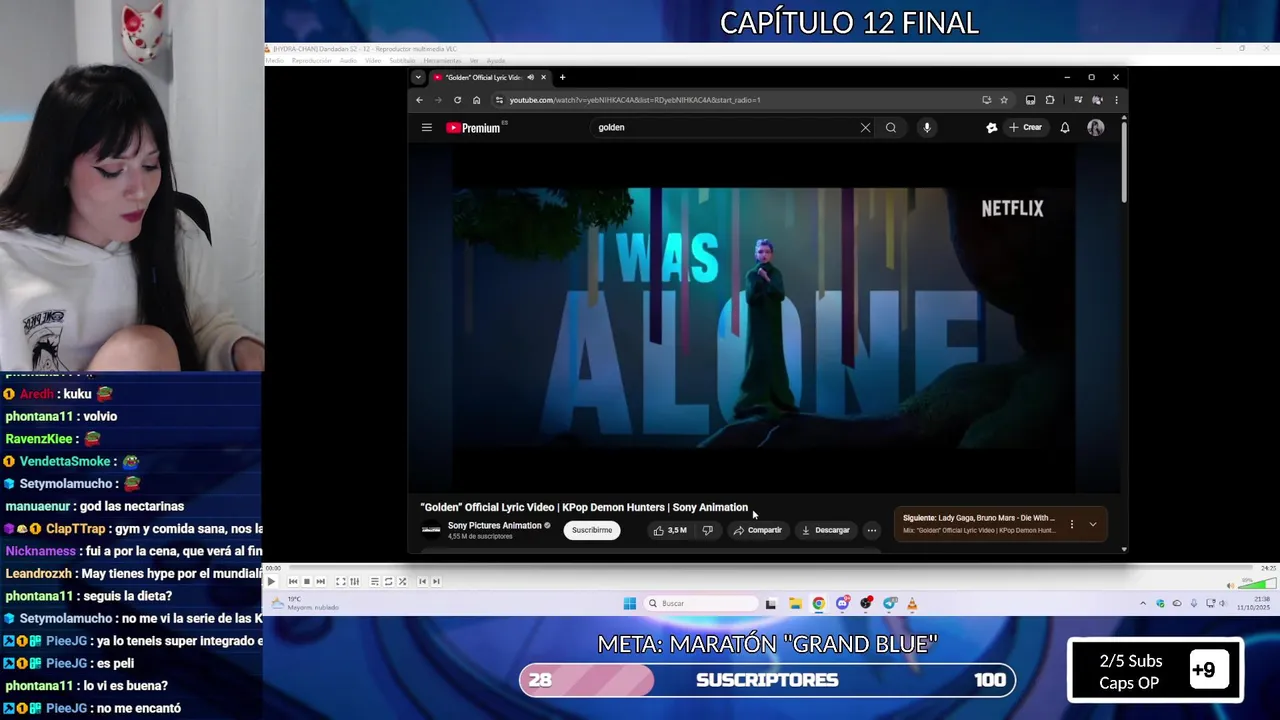Screen dimensions: 1280x720
Task: Open the taskbar weather widget
Action: pyautogui.click(x=305, y=603)
